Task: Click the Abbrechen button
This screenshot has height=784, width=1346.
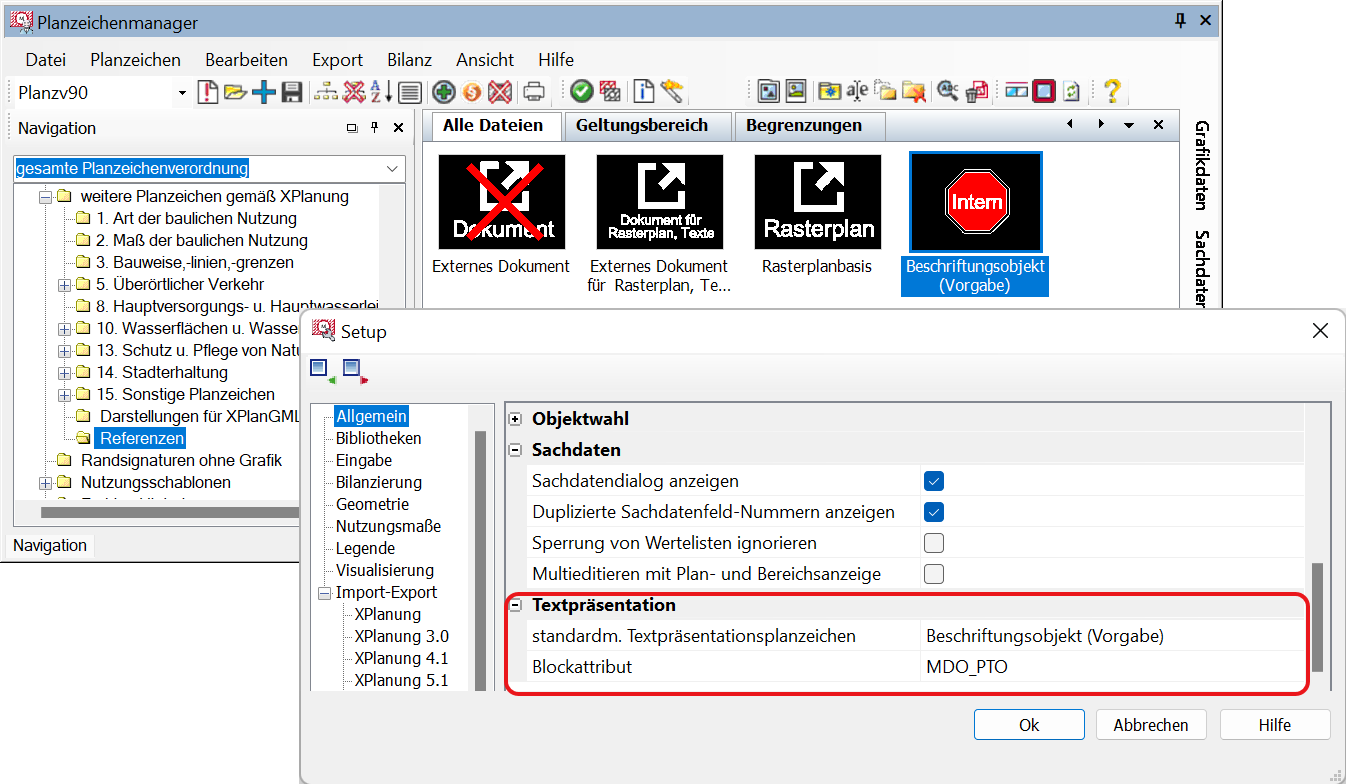Action: tap(1151, 725)
